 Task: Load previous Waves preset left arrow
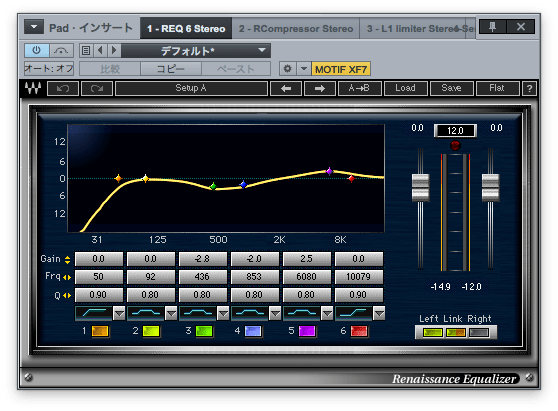coord(286,88)
